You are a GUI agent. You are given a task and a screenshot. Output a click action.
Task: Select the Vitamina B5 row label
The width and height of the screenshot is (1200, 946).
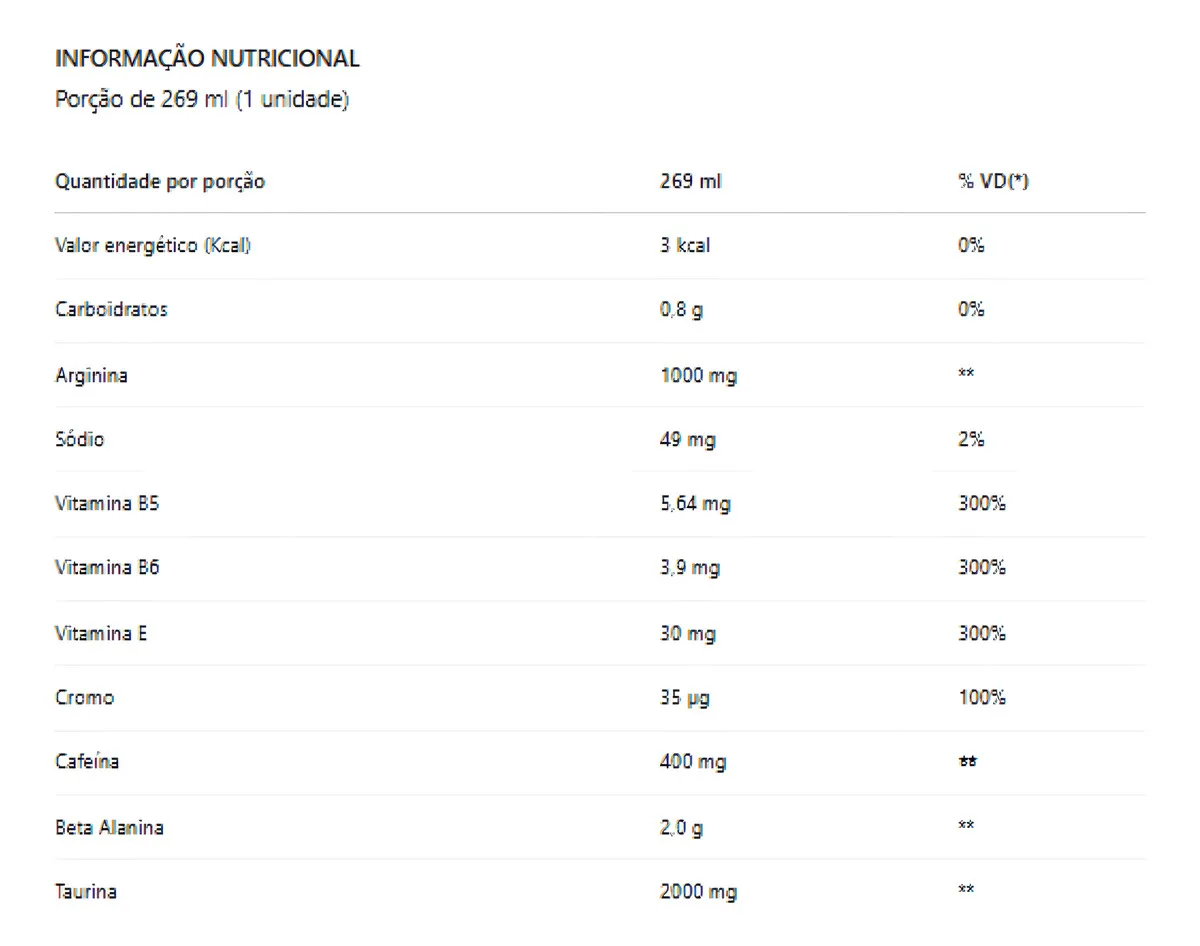click(x=107, y=503)
